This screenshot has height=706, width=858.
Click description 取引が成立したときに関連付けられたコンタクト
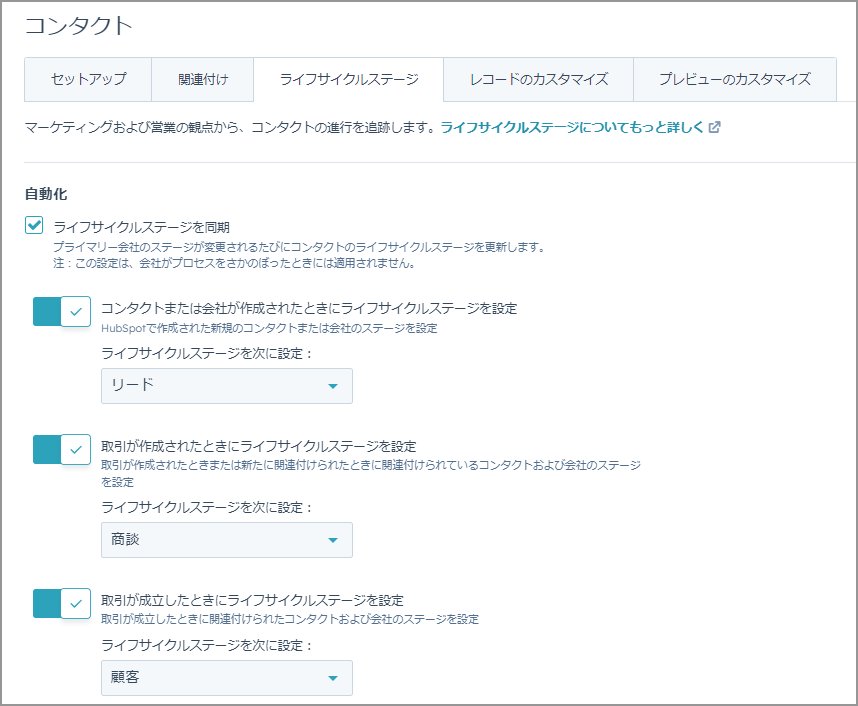pyautogui.click(x=290, y=620)
